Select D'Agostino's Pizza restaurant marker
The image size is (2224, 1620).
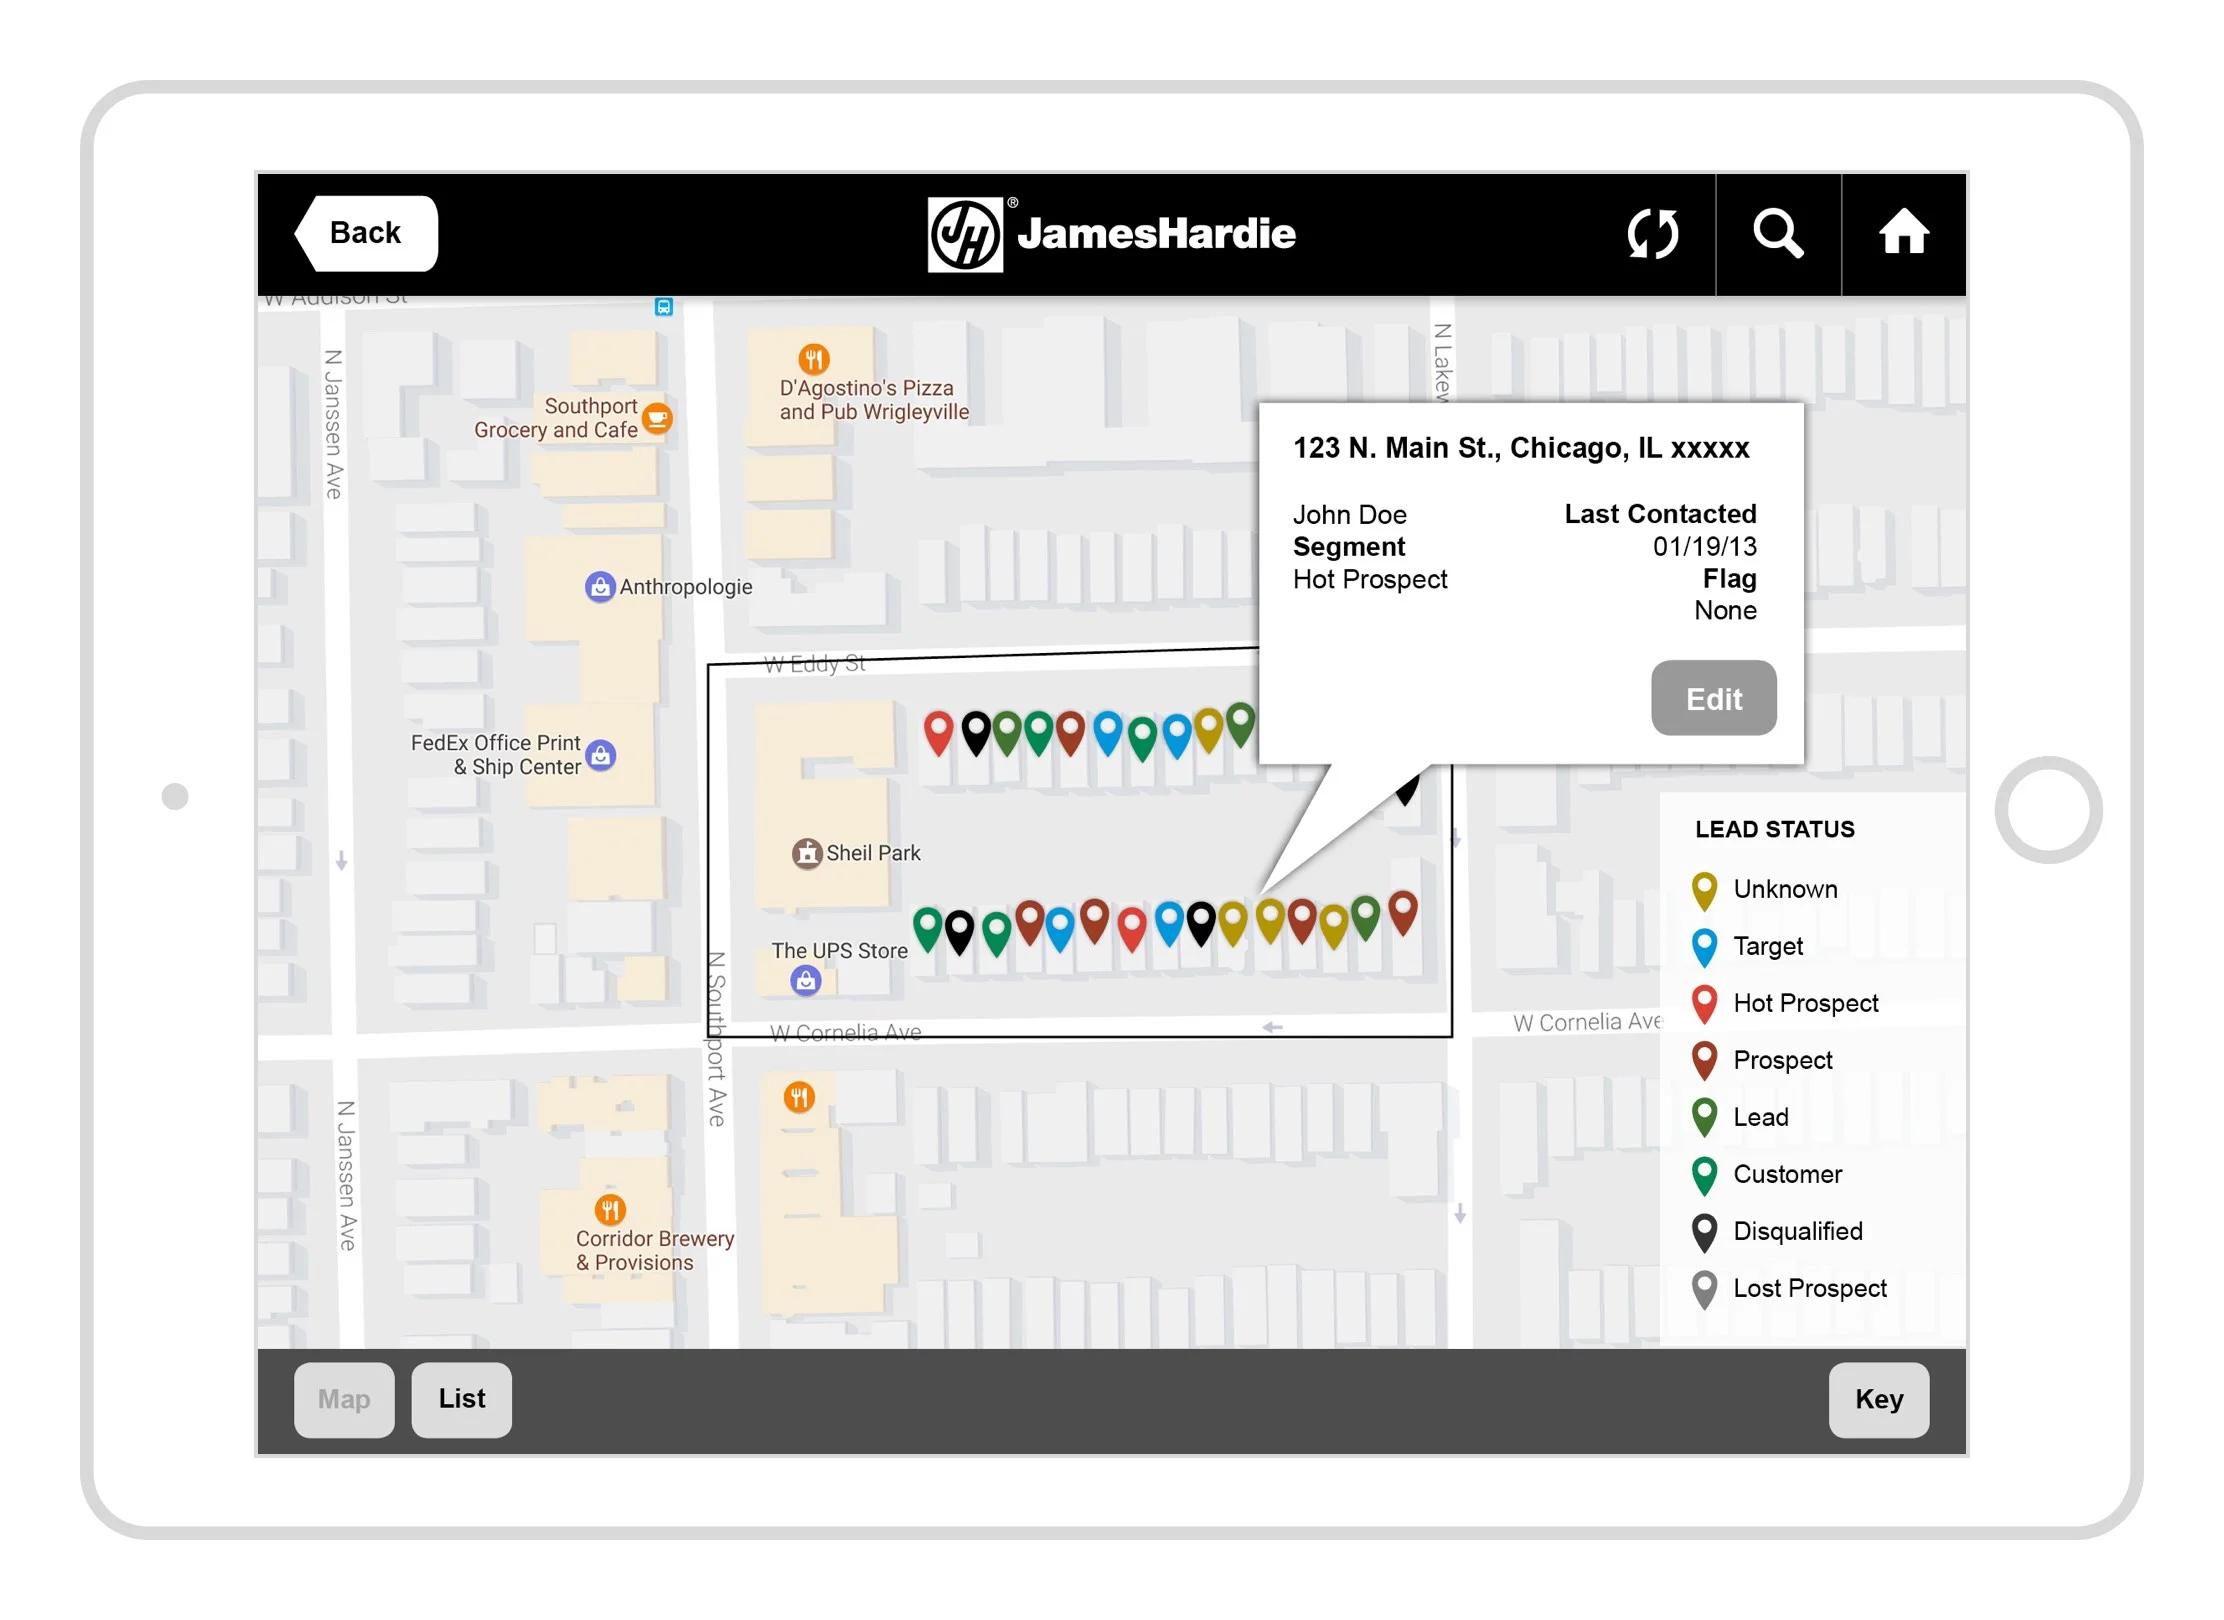[x=814, y=359]
